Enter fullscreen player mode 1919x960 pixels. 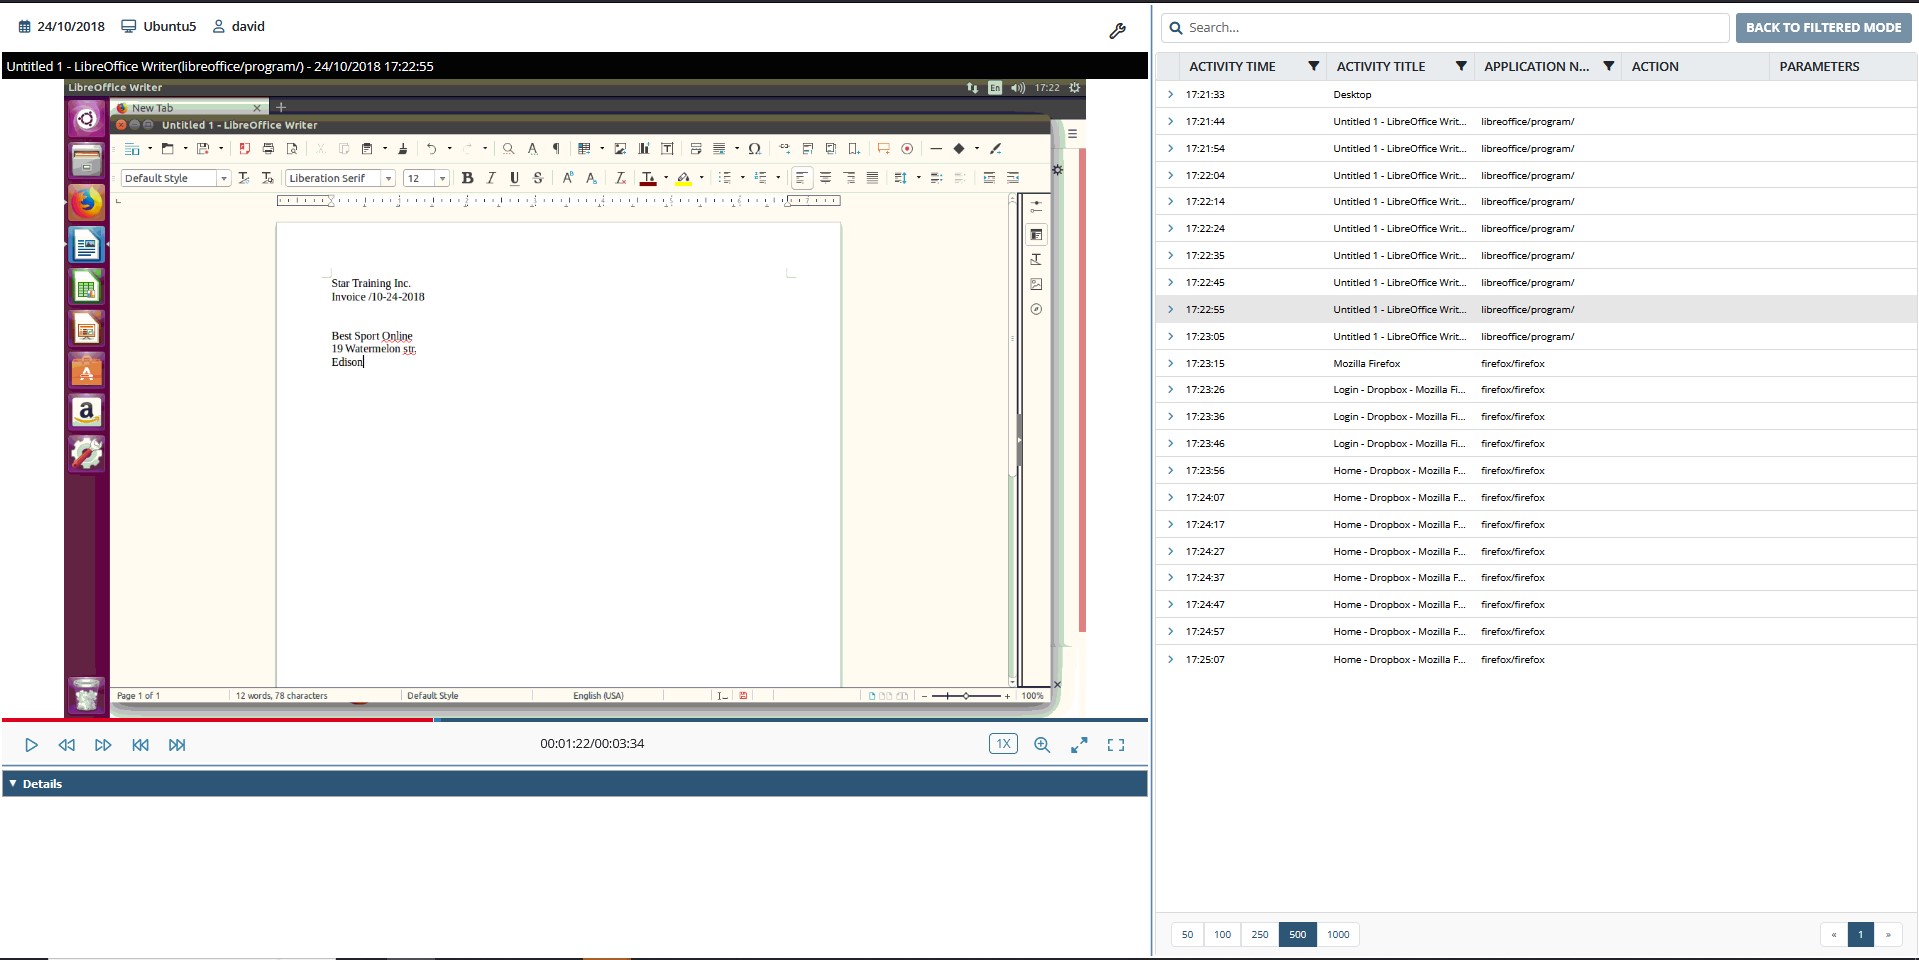click(1116, 745)
